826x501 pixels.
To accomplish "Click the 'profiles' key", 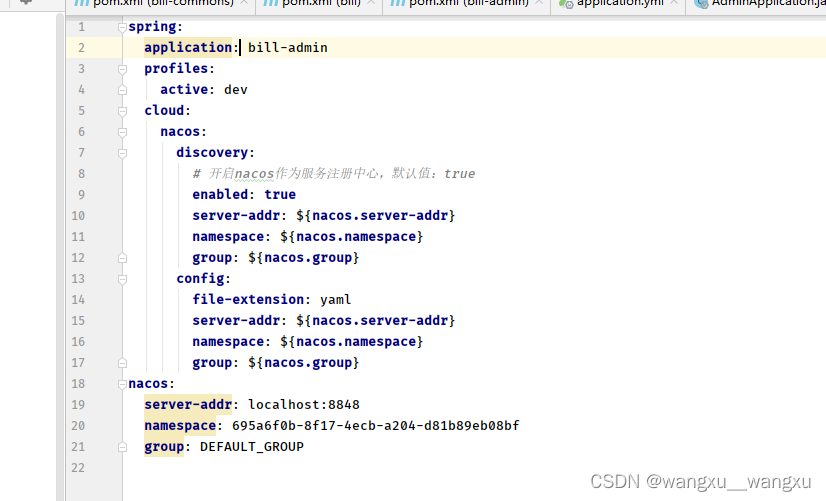I will (176, 68).
